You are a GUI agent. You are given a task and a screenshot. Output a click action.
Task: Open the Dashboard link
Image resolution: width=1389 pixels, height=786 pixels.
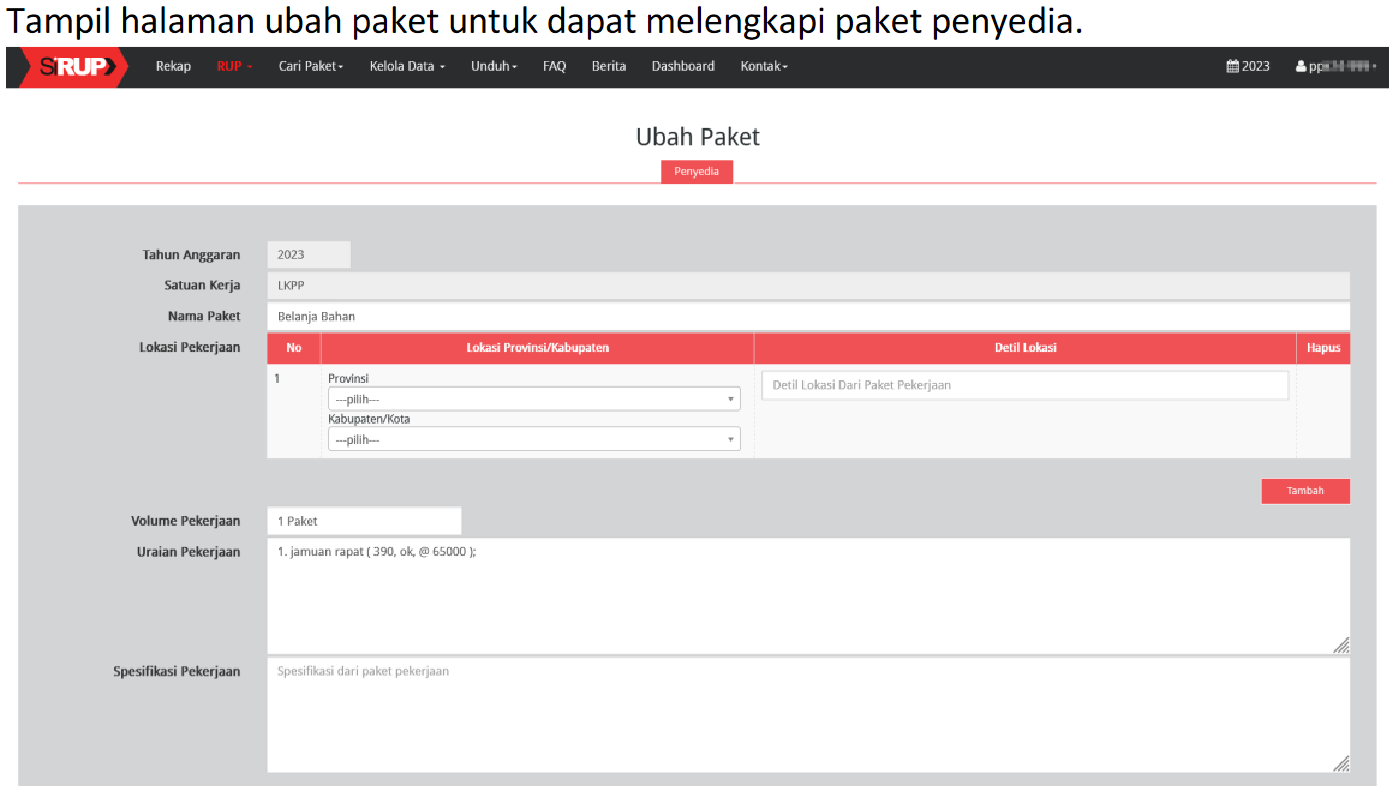pyautogui.click(x=683, y=67)
